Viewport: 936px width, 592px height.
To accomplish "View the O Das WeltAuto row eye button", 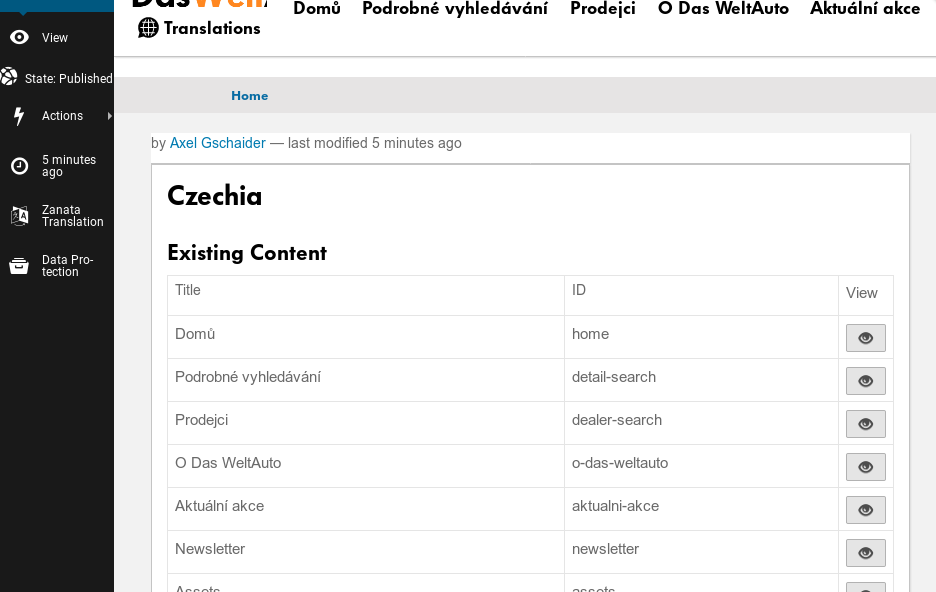I will (866, 467).
